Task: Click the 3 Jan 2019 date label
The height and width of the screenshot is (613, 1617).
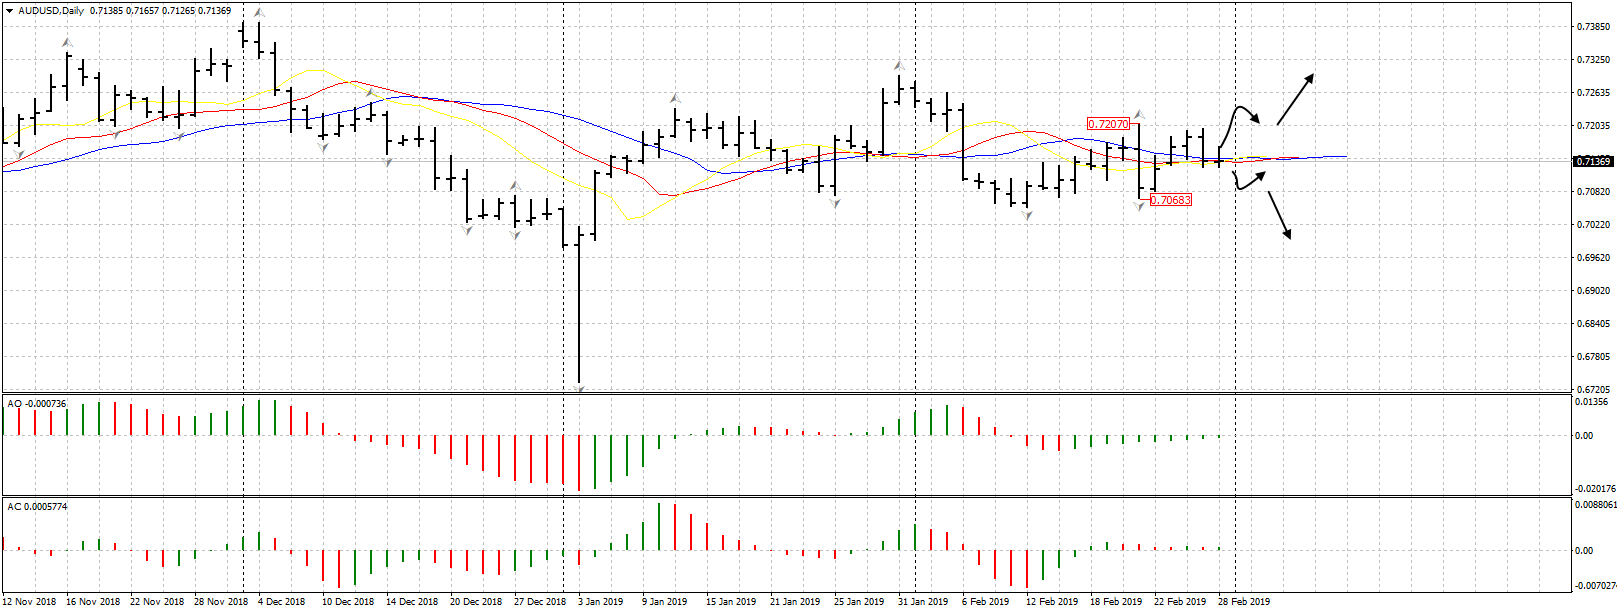Action: click(600, 602)
